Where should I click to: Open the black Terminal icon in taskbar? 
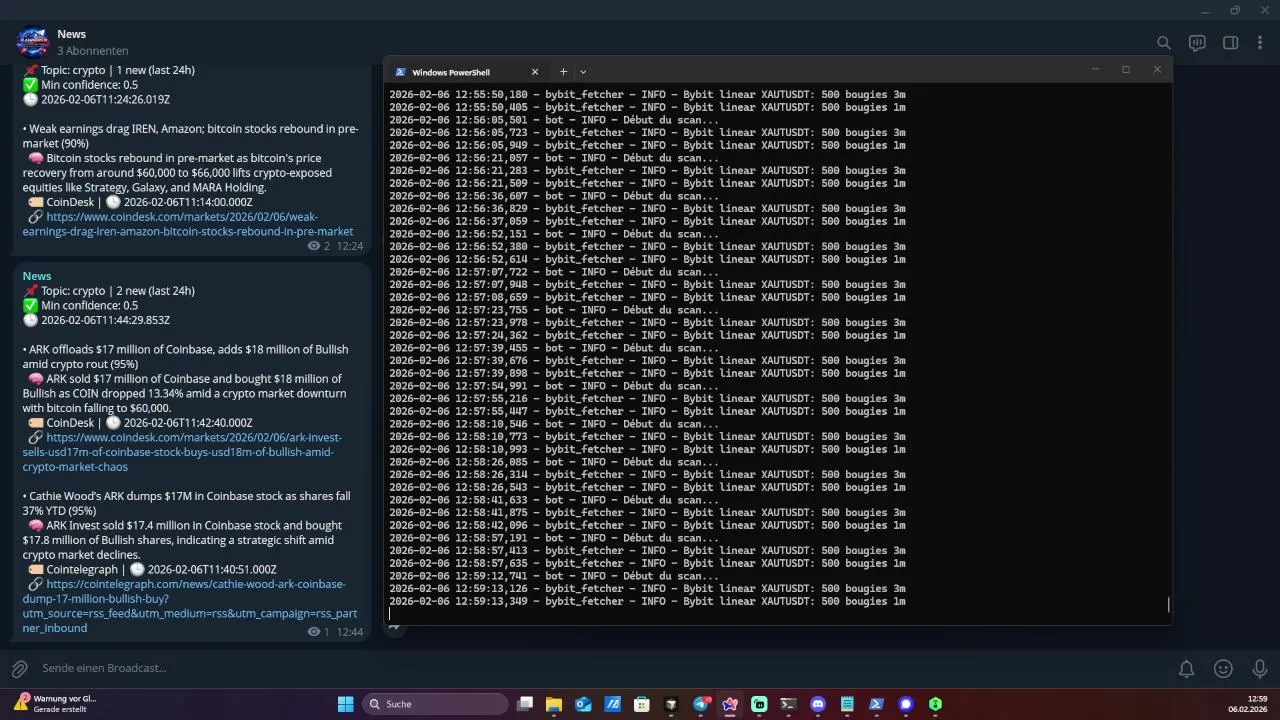click(788, 704)
